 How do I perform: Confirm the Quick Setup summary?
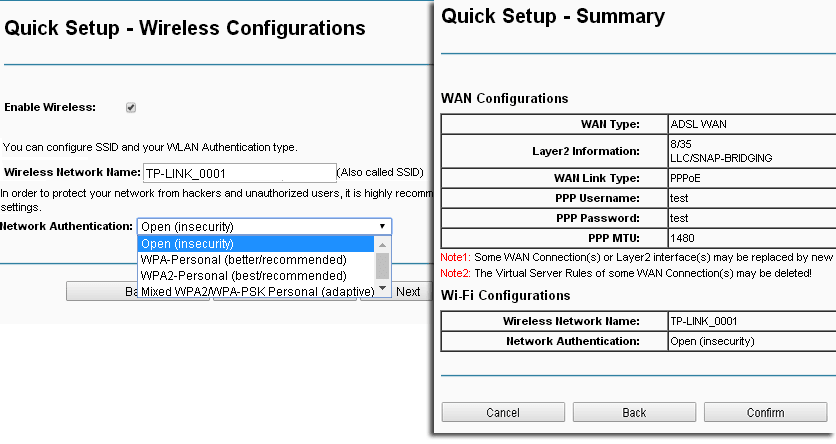click(765, 412)
